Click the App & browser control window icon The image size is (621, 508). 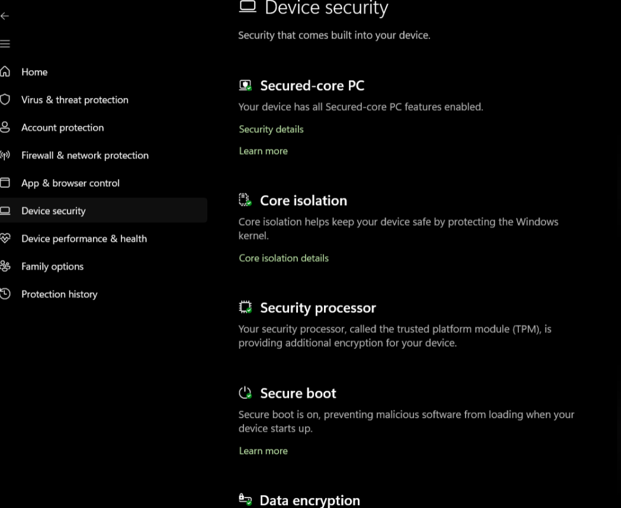[5, 183]
